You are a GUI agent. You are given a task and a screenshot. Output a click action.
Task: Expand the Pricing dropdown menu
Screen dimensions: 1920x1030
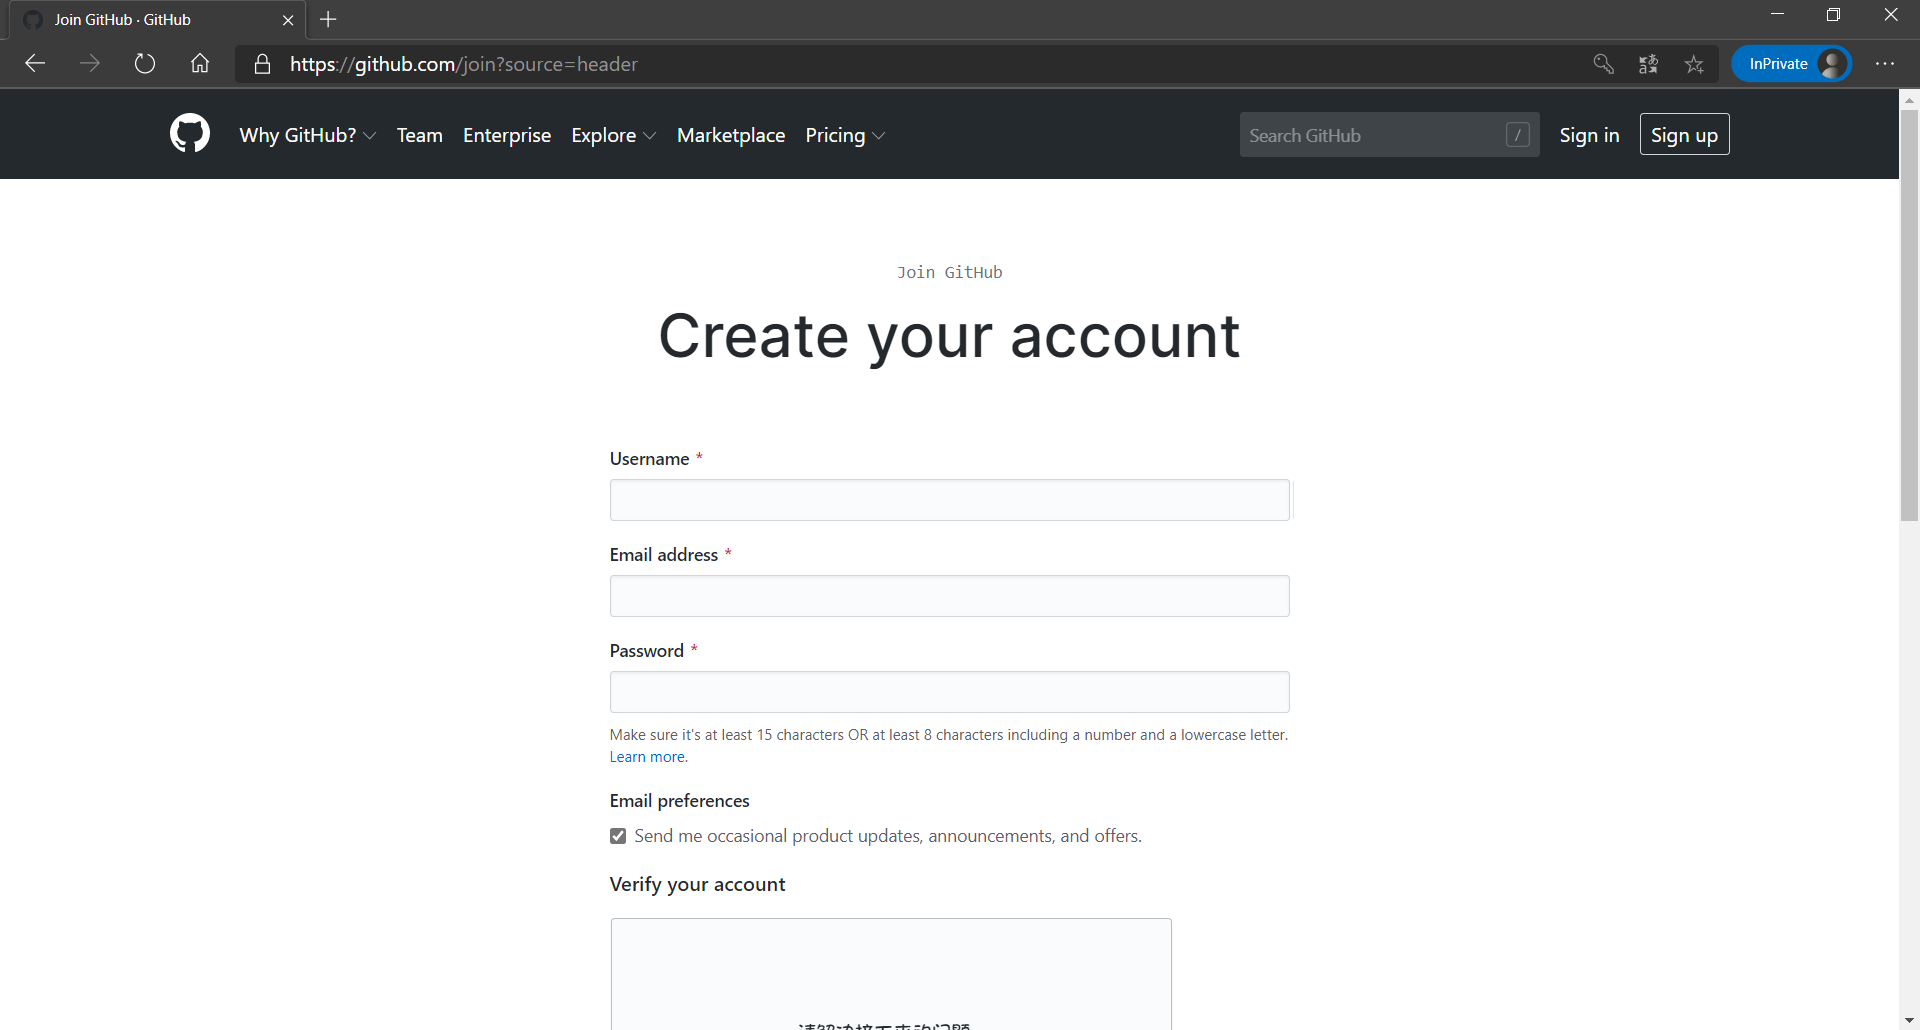tap(845, 135)
